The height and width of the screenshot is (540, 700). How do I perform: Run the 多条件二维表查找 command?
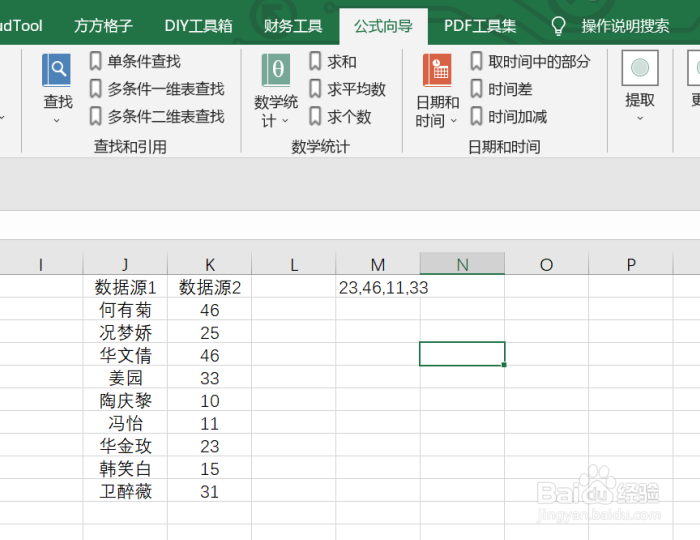point(166,116)
